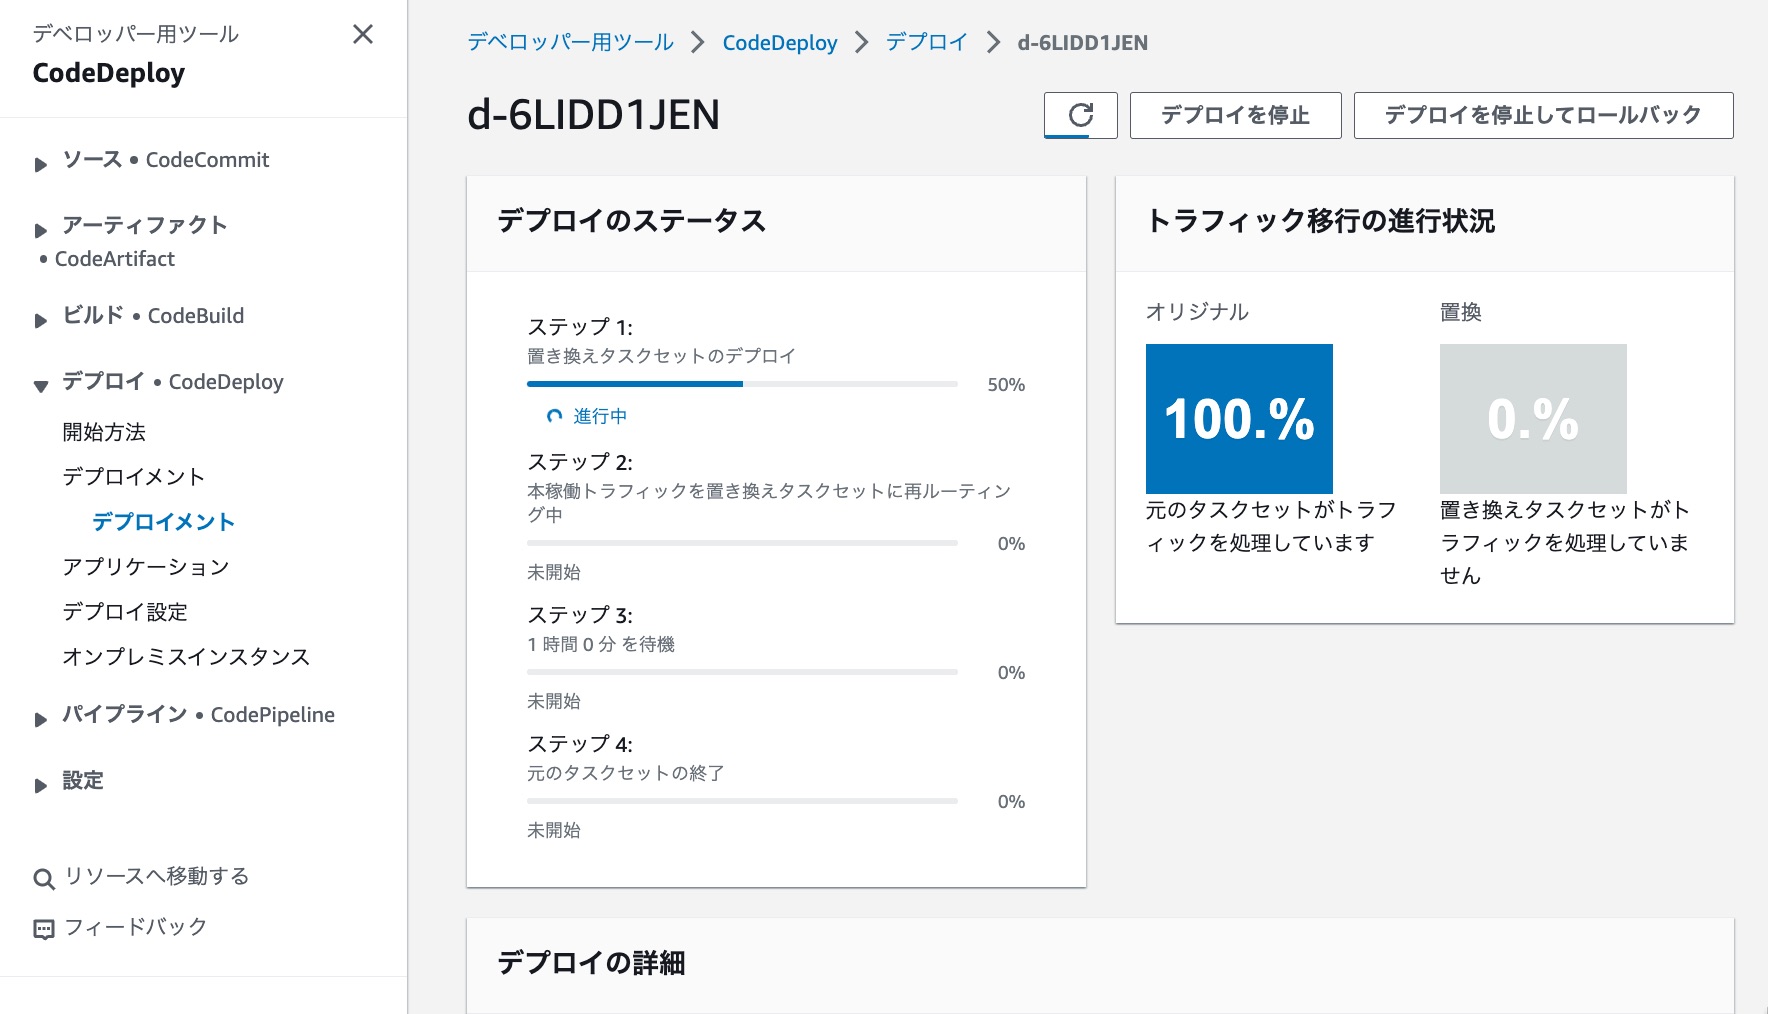Expand the アーティファクト CodeArtifact section

(x=41, y=230)
